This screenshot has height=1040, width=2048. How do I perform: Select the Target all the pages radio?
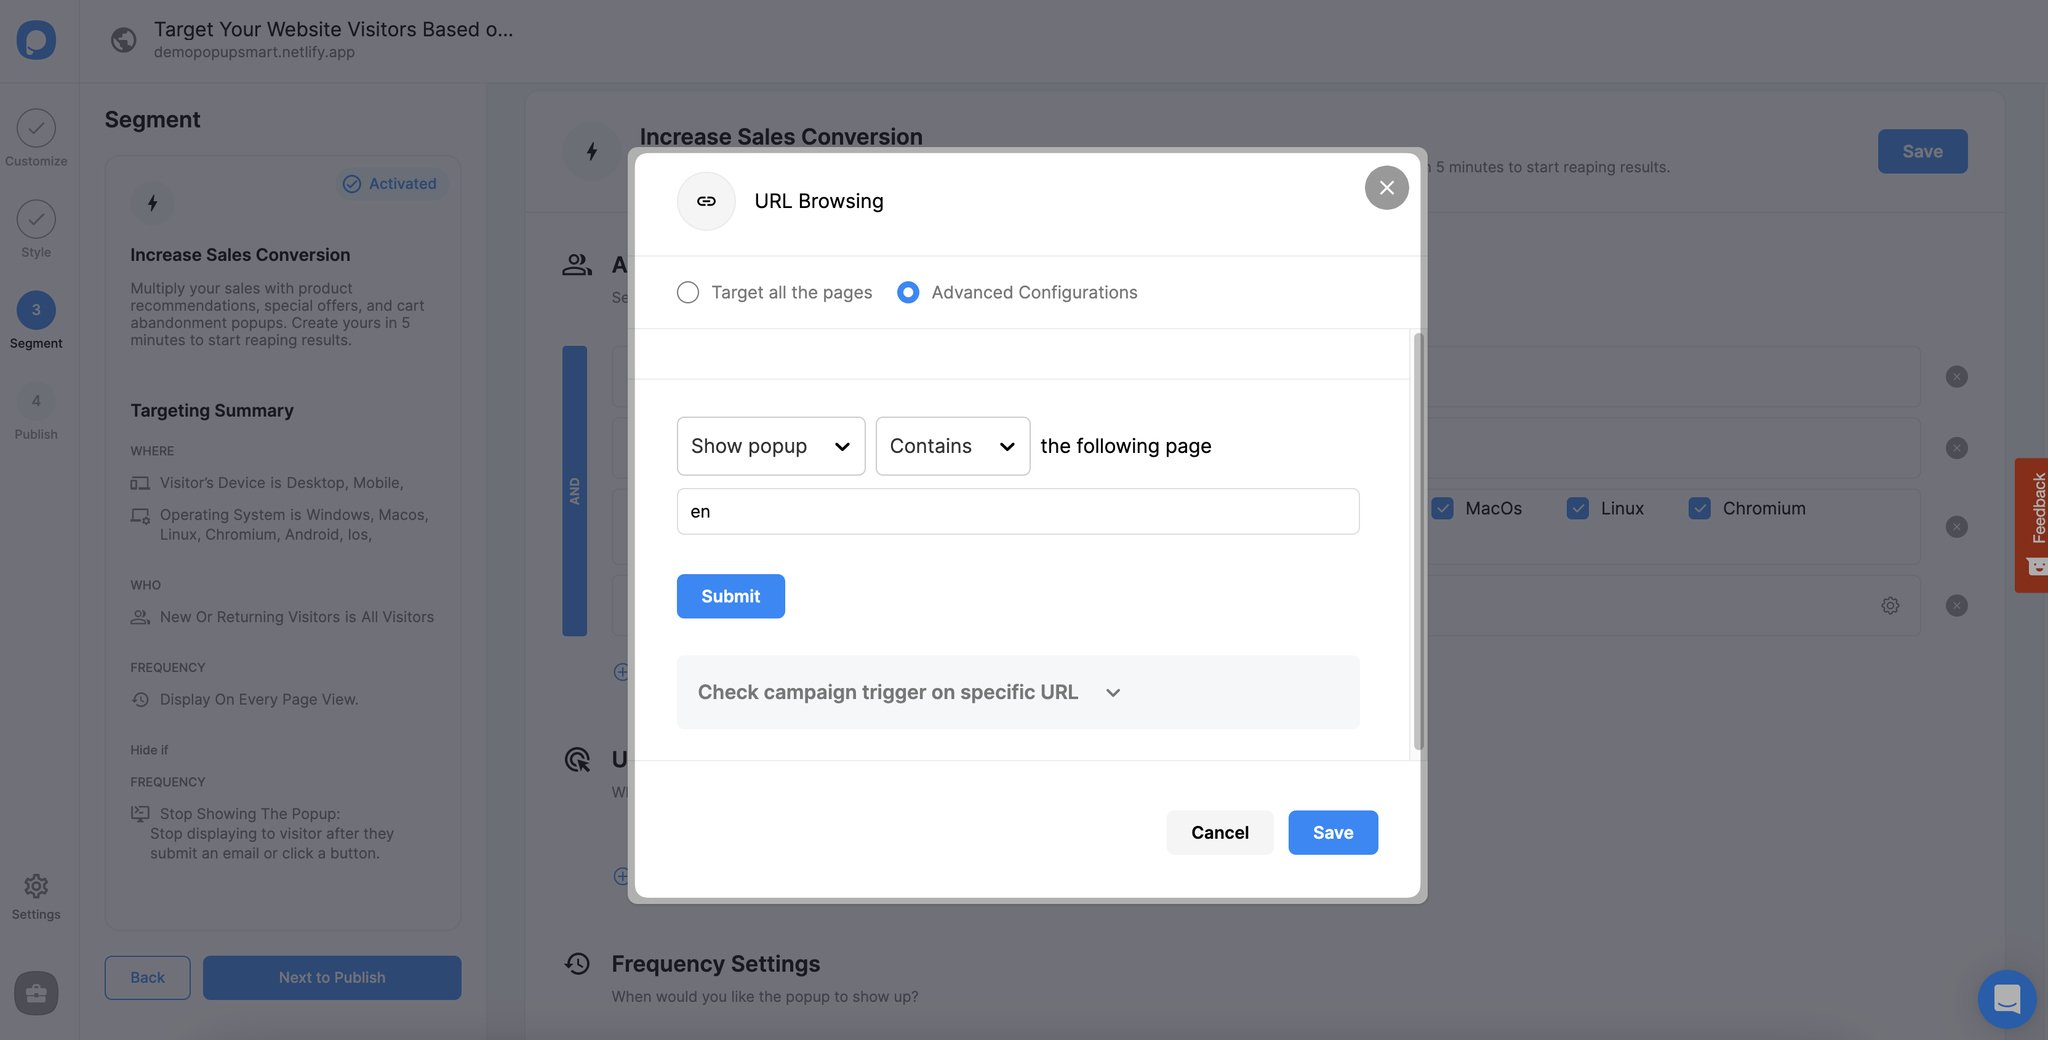[x=687, y=292]
